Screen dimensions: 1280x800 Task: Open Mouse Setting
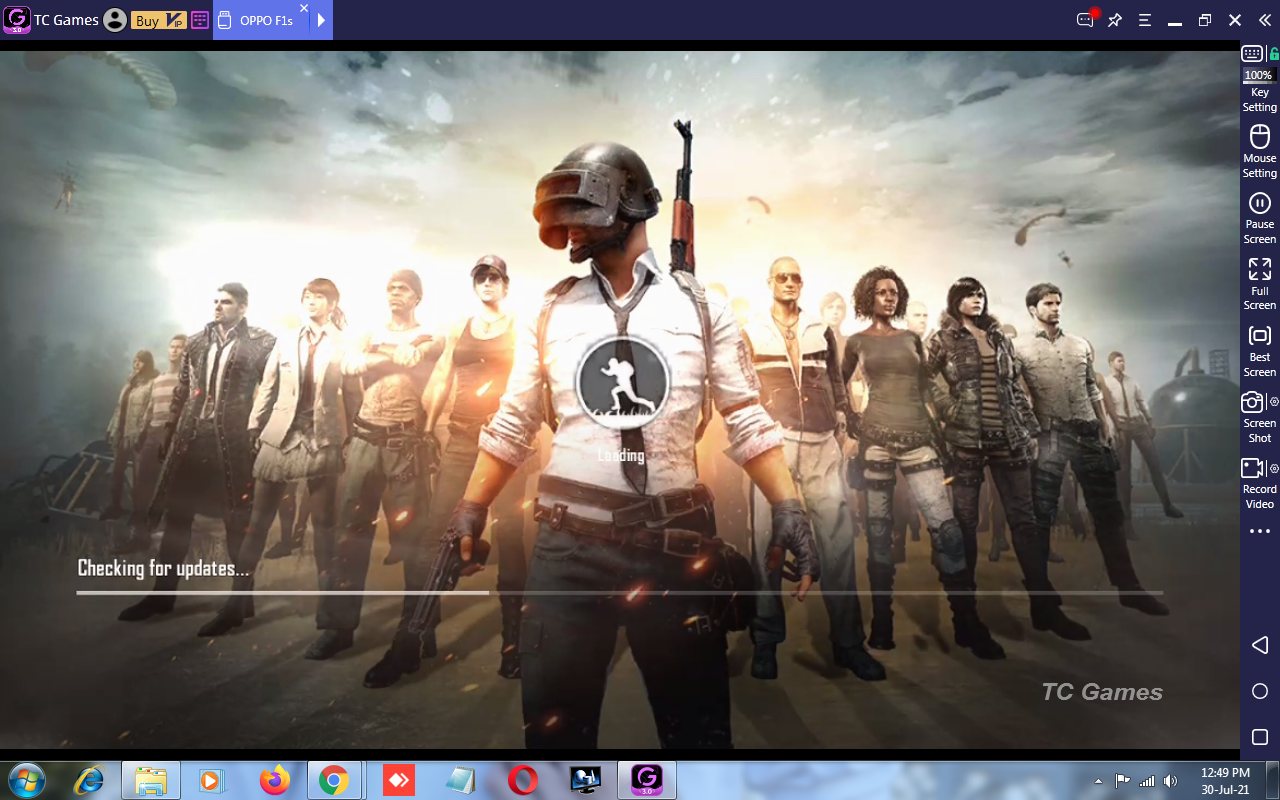(x=1259, y=151)
